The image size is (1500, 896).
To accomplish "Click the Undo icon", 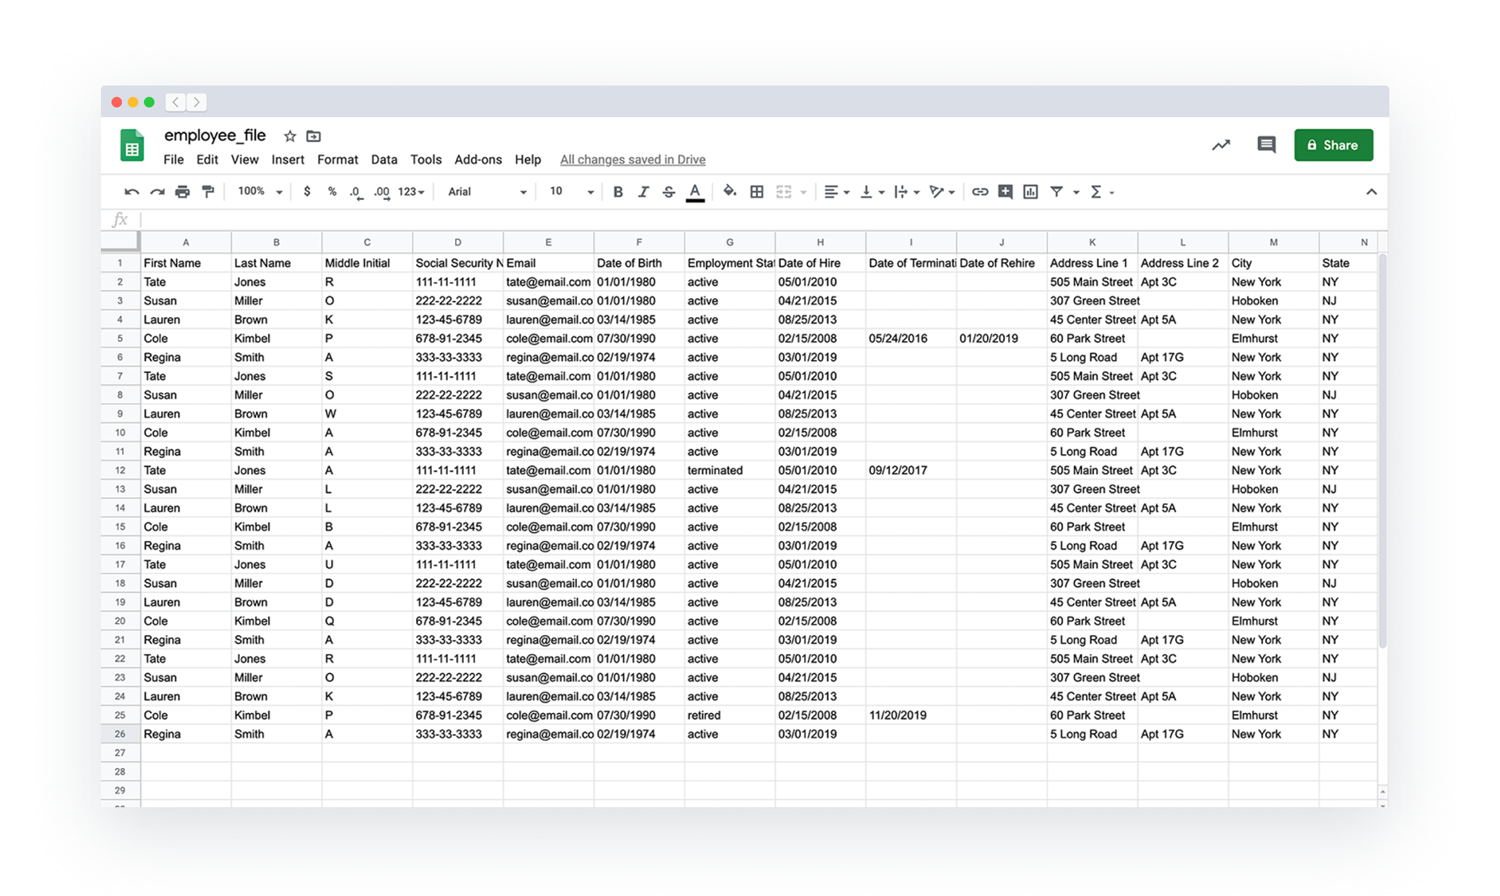I will pos(131,191).
